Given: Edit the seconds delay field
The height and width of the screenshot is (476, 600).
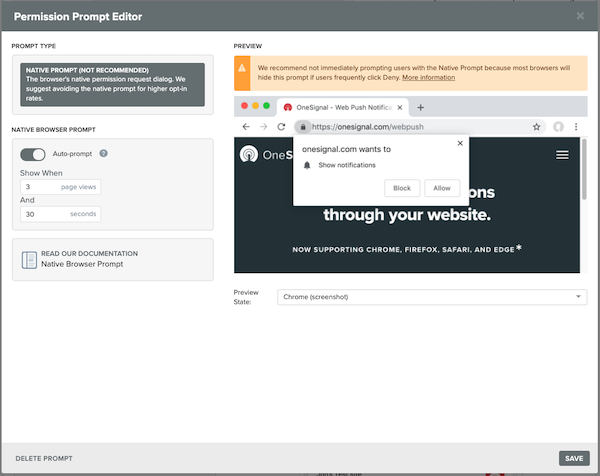Looking at the screenshot, I should point(60,214).
